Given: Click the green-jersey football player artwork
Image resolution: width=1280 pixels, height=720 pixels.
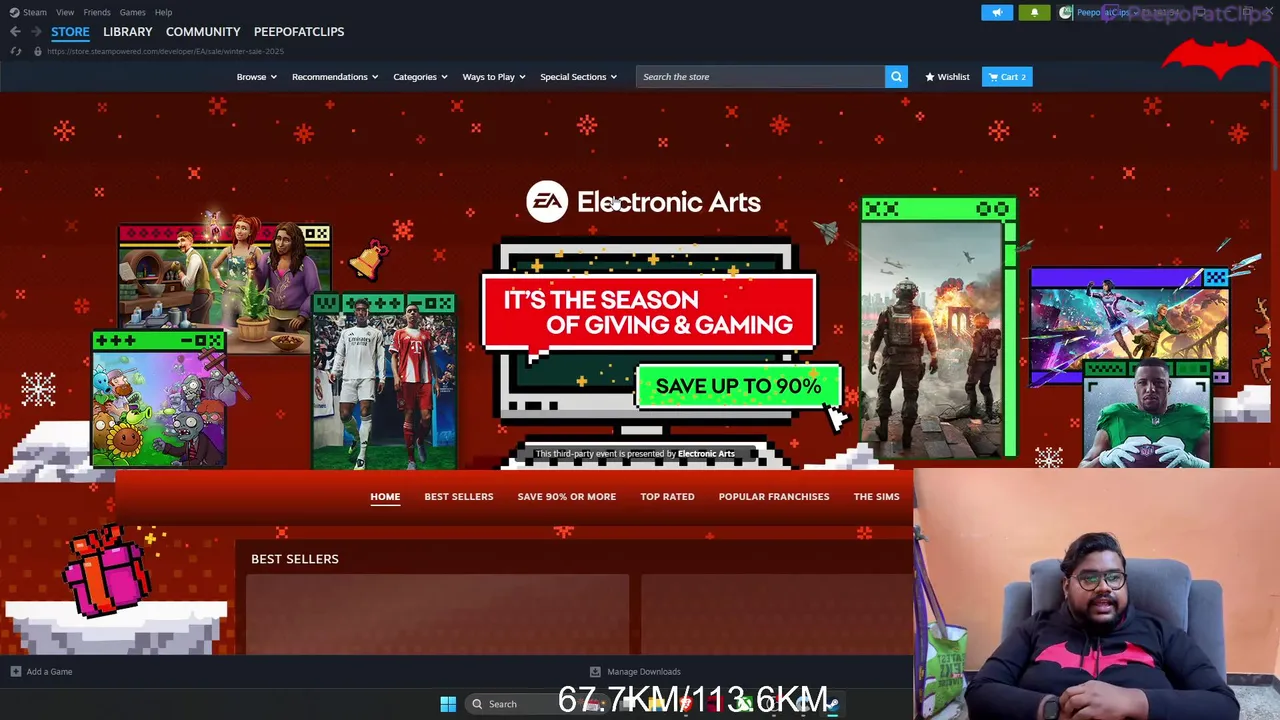Looking at the screenshot, I should tap(1148, 415).
